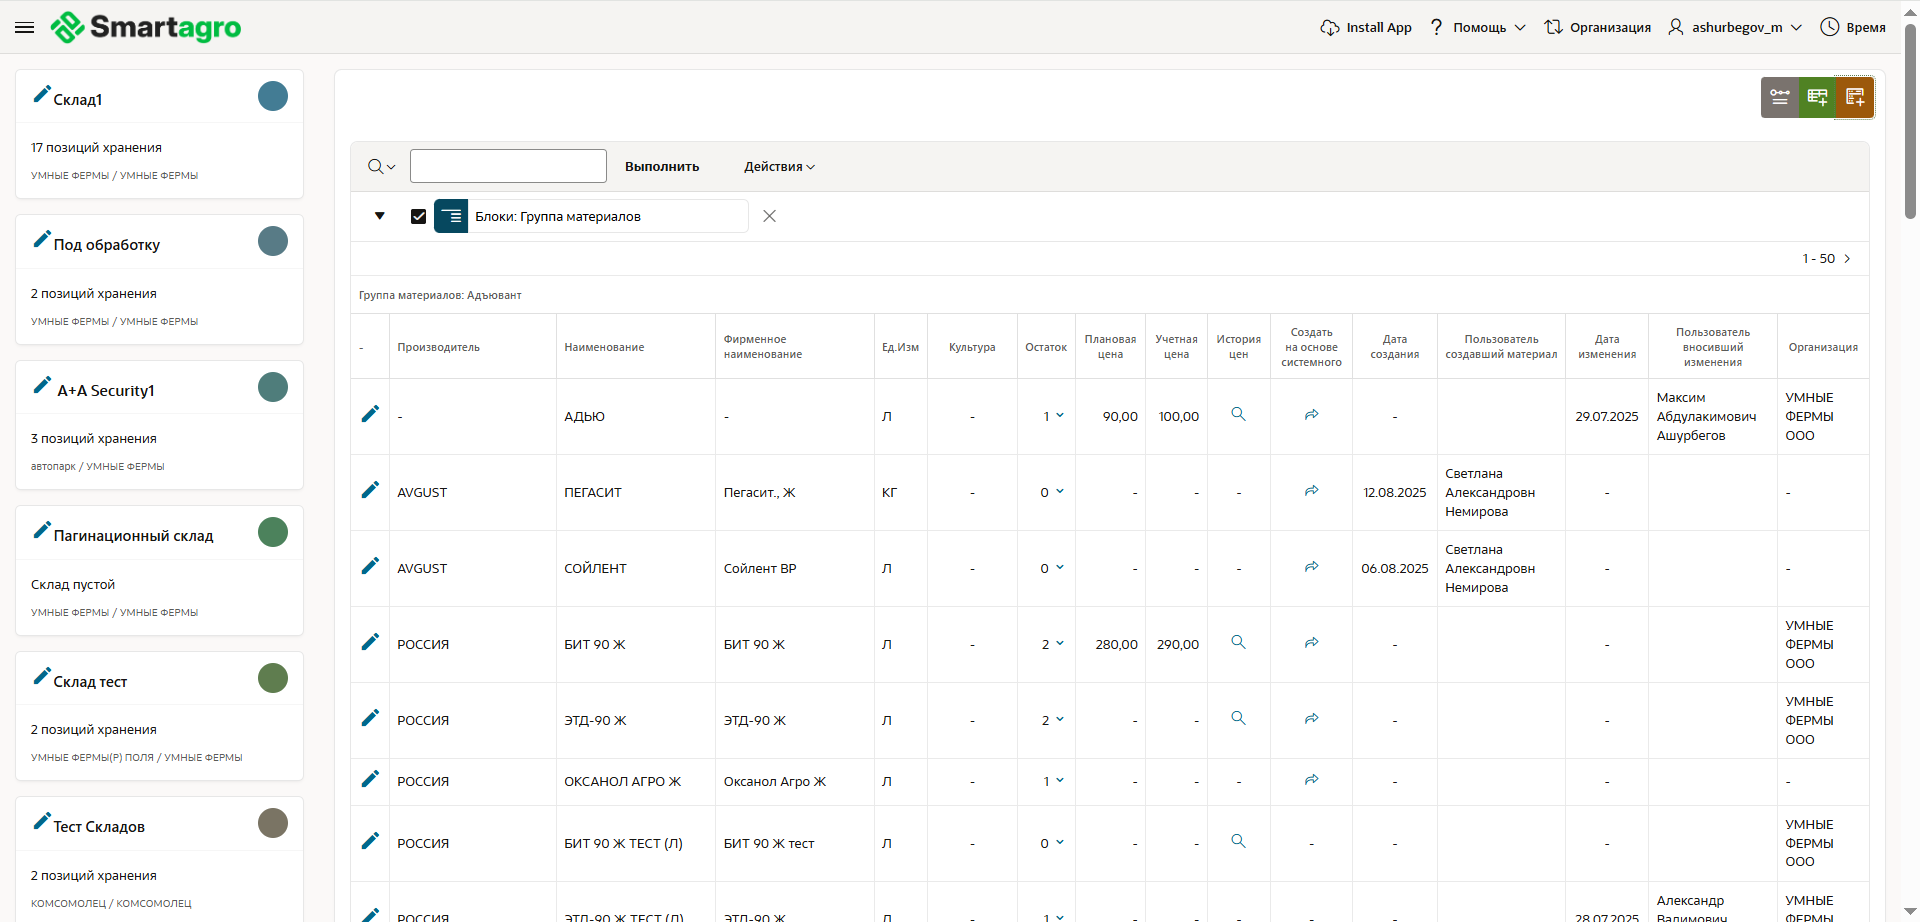The width and height of the screenshot is (1920, 922).
Task: Uncheck the Блоки: Группа материалов checkbox
Action: click(419, 216)
